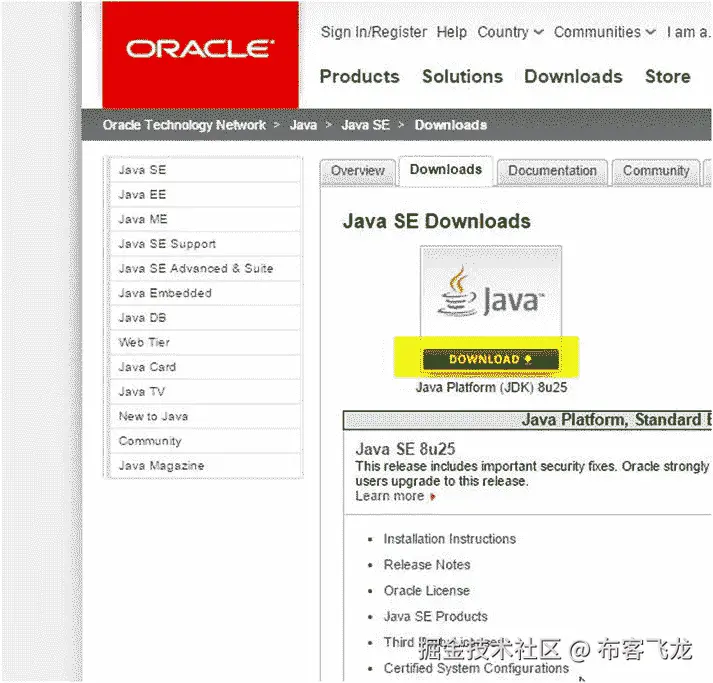Open Java DB sidebar item

click(x=205, y=317)
